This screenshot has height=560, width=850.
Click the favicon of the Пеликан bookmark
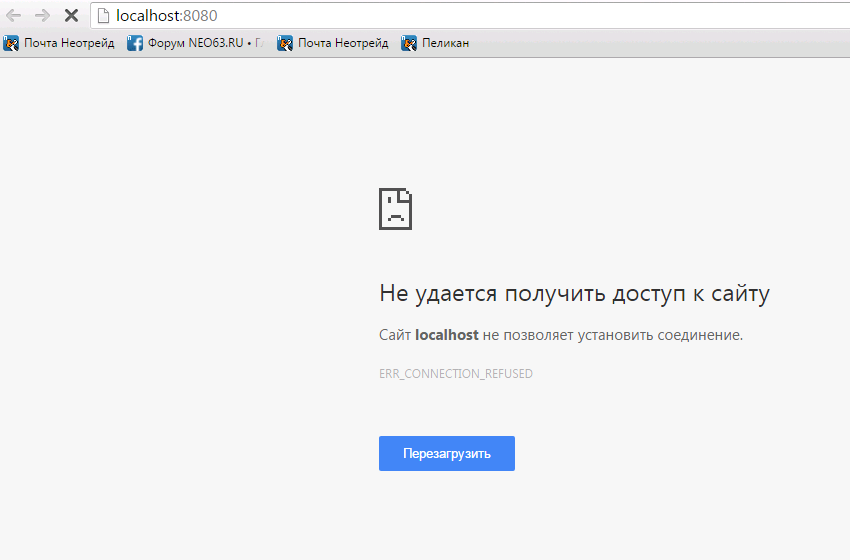point(409,43)
